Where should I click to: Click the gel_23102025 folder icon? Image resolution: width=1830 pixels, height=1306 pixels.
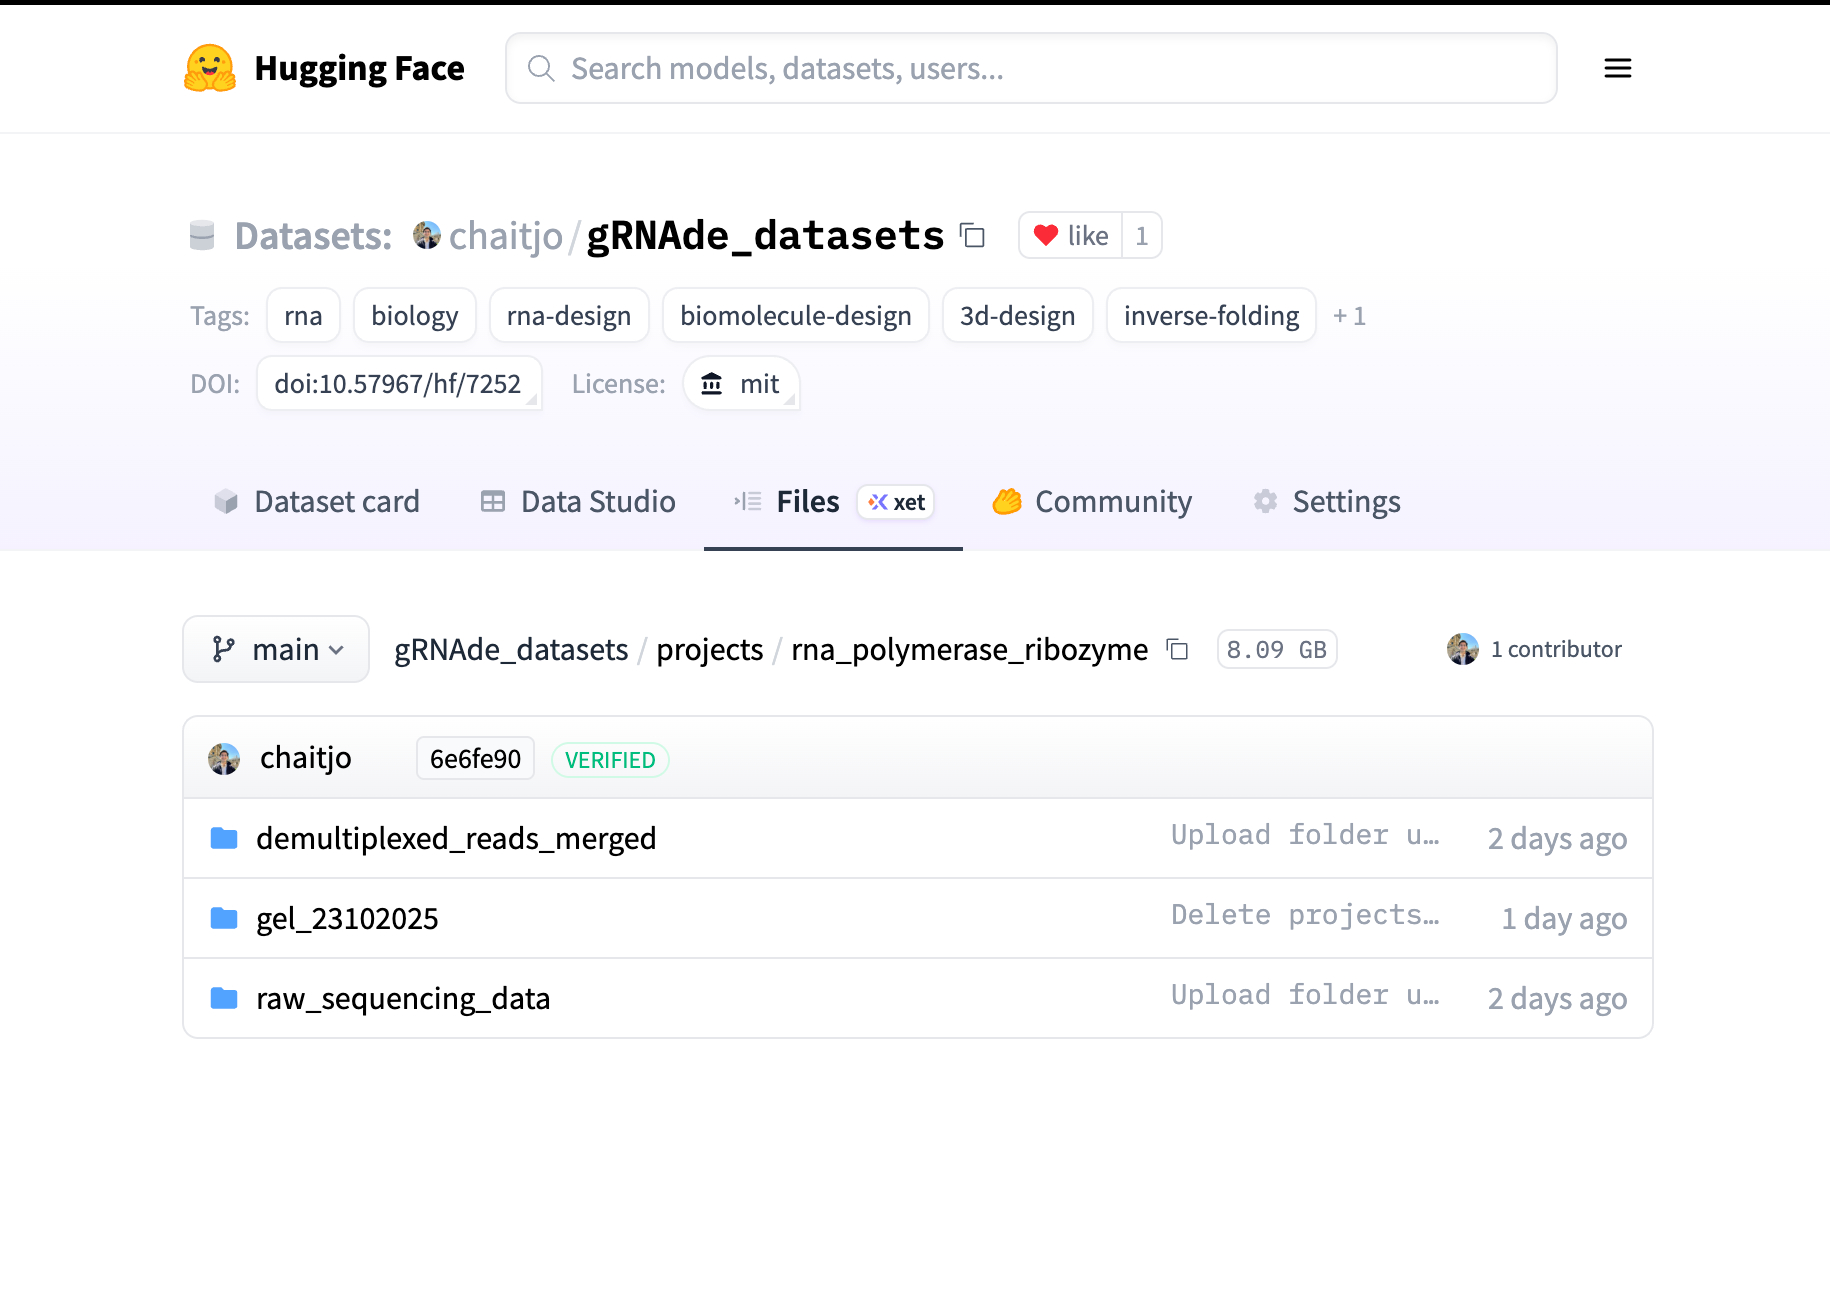coord(224,918)
